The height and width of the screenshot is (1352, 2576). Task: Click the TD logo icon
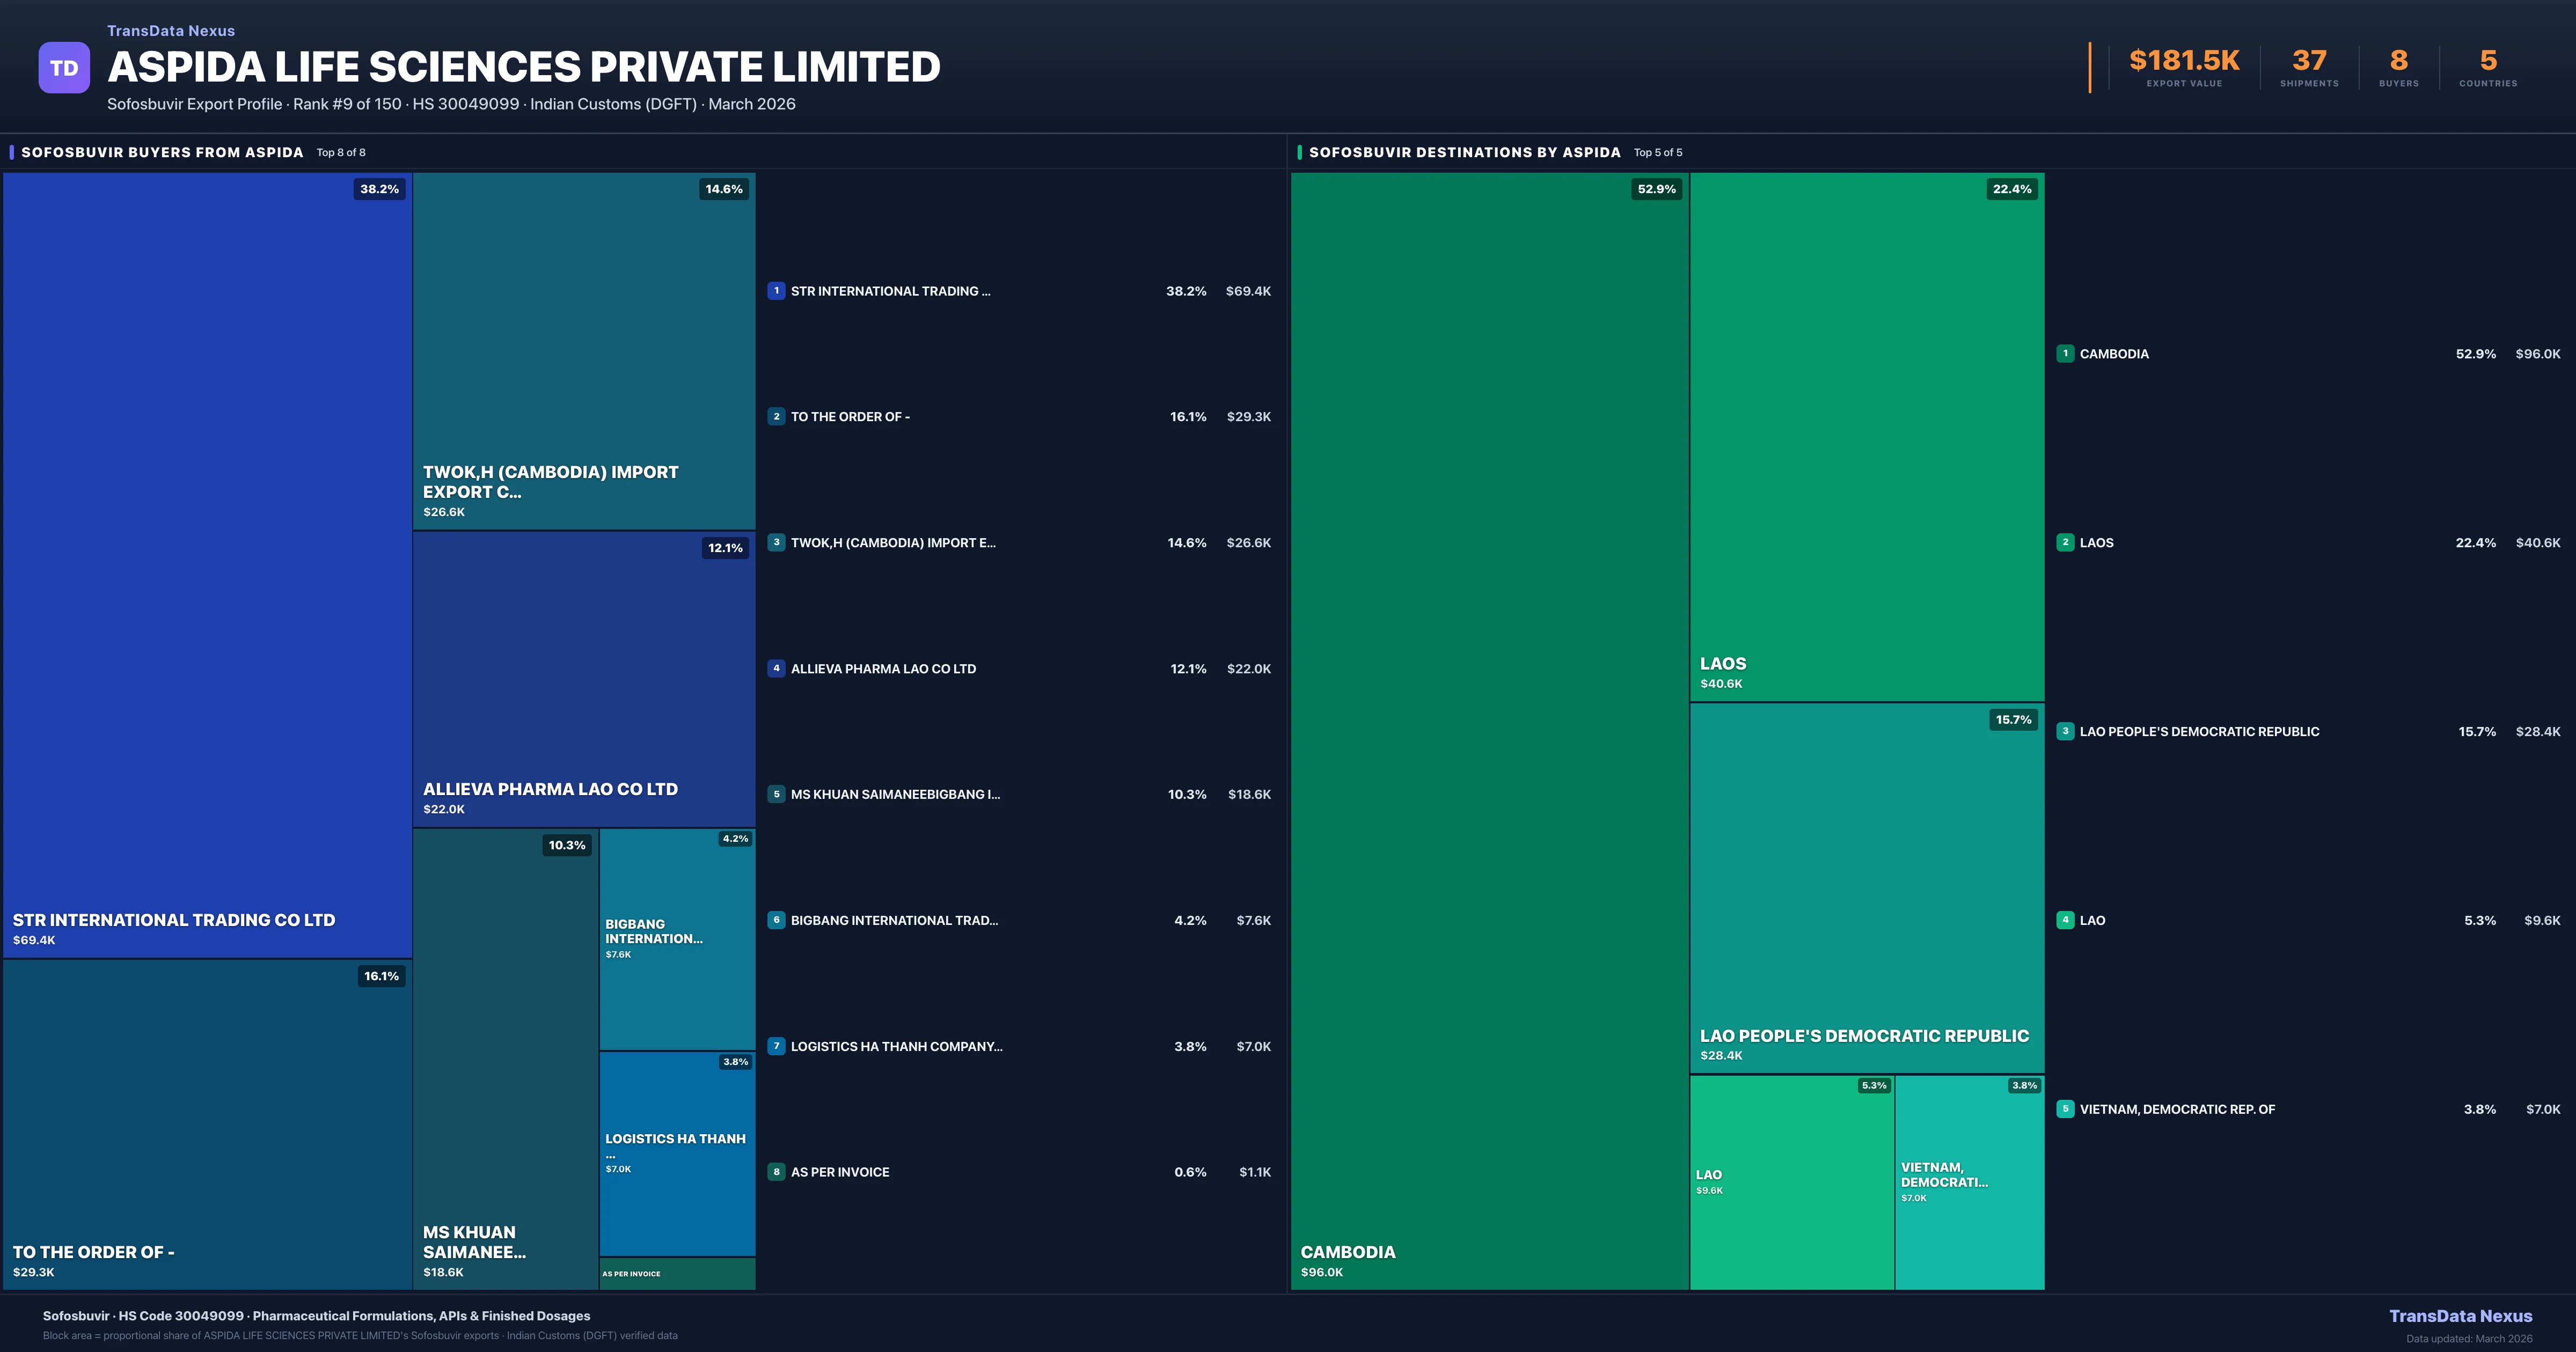pyautogui.click(x=64, y=68)
